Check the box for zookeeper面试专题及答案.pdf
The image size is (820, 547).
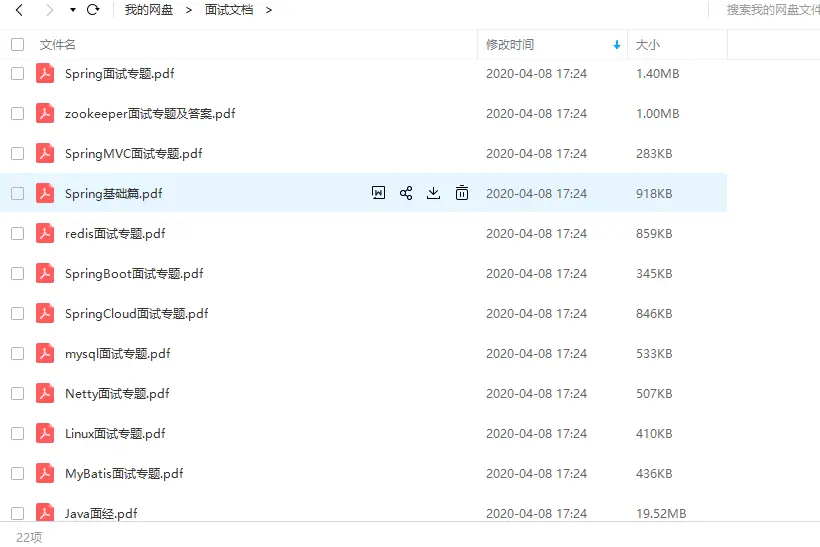coord(18,113)
